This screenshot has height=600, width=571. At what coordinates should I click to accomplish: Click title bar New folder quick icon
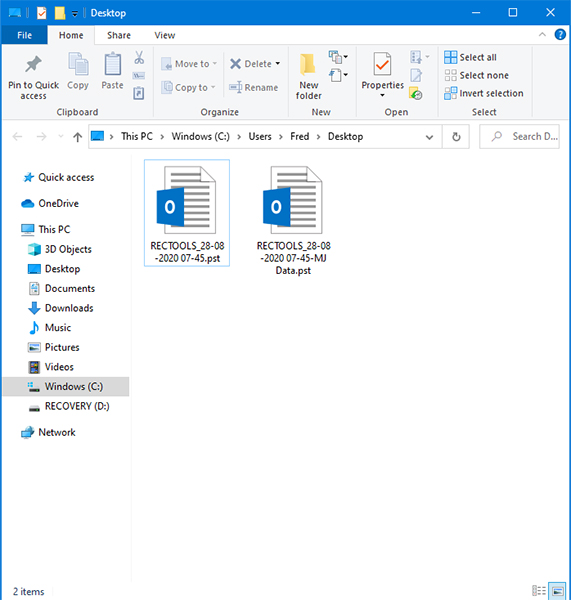[60, 13]
